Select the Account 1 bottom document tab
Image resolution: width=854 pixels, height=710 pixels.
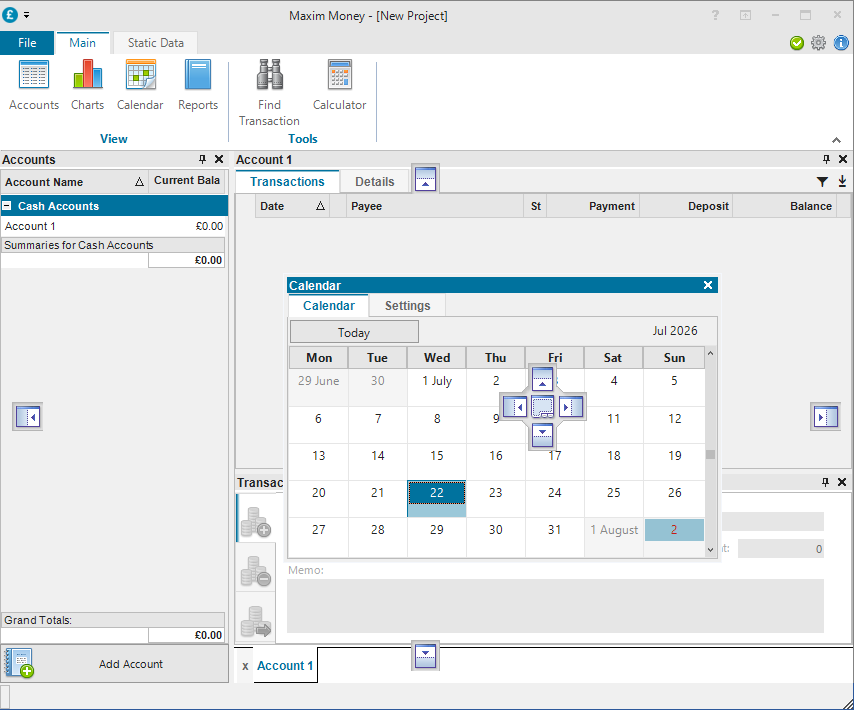tap(285, 665)
